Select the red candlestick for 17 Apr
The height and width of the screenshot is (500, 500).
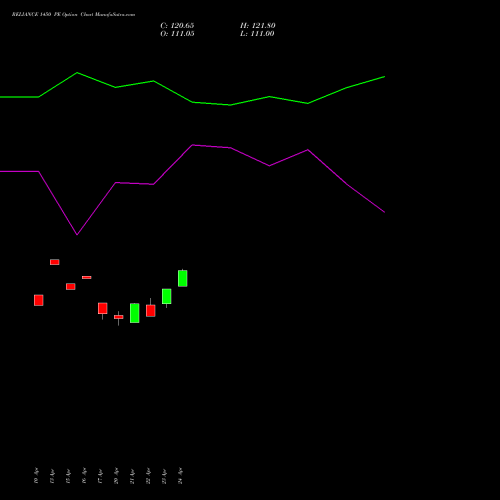(103, 308)
